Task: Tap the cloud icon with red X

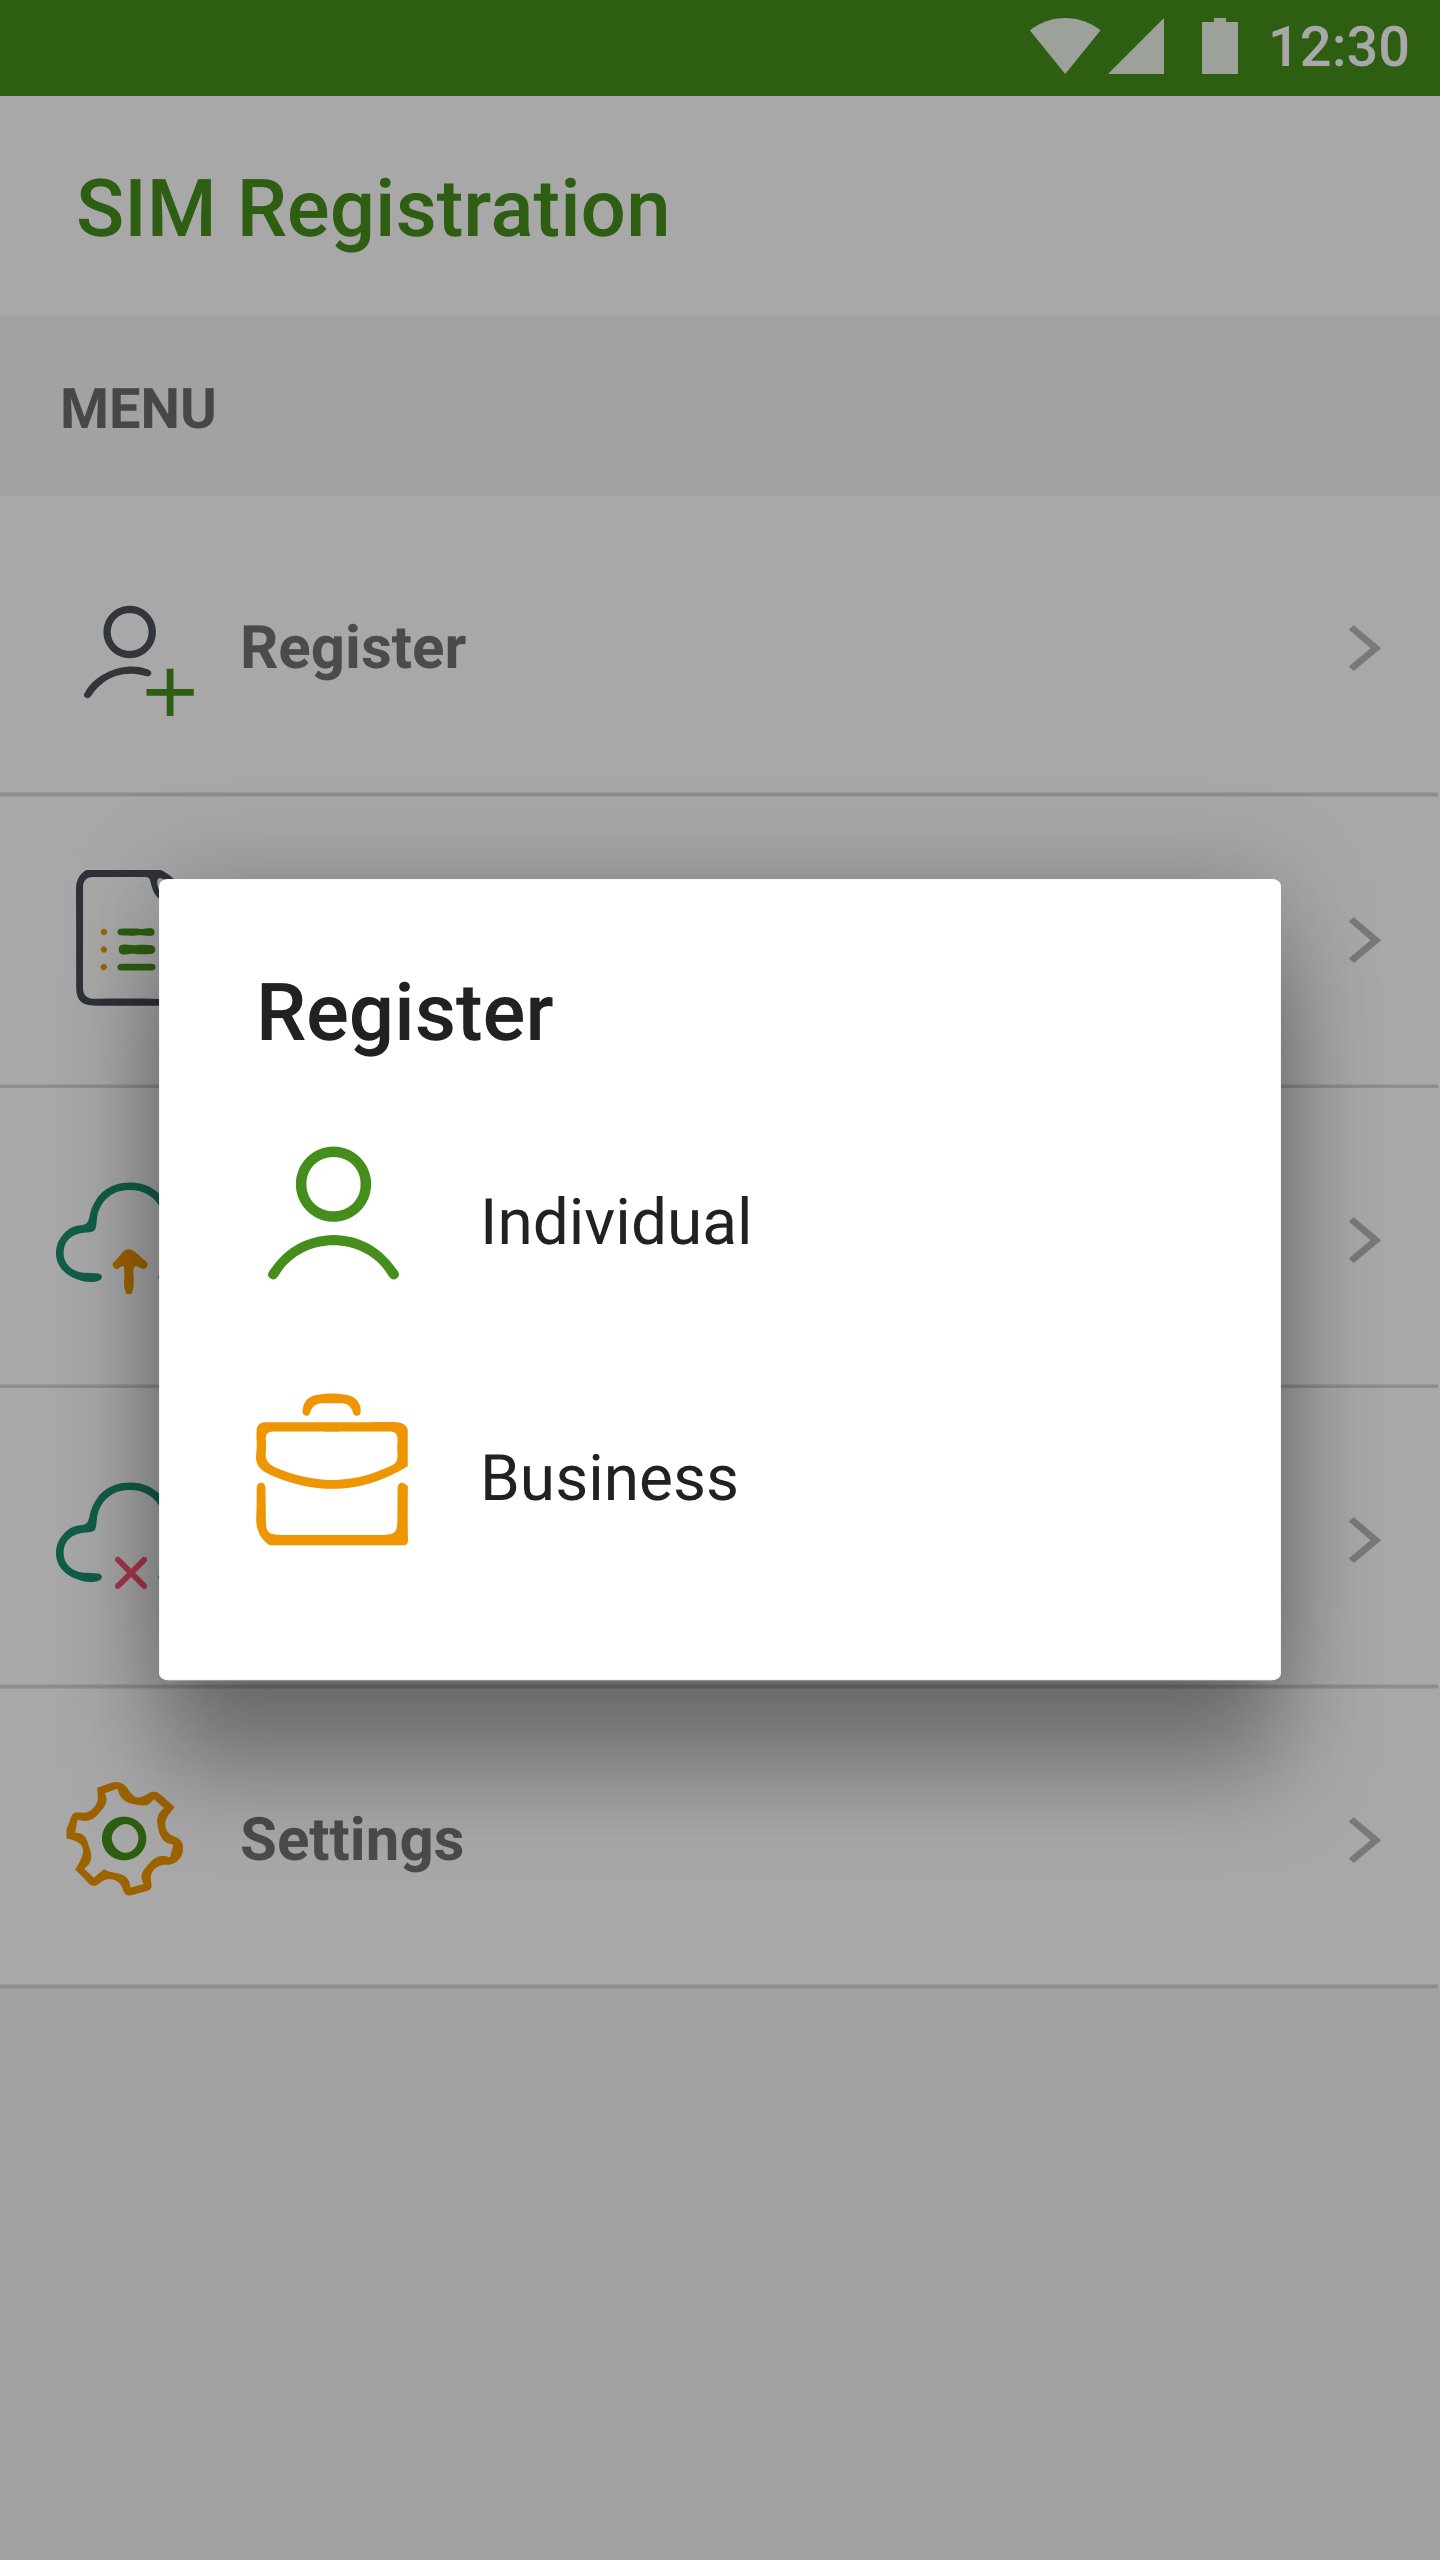Action: point(106,1537)
